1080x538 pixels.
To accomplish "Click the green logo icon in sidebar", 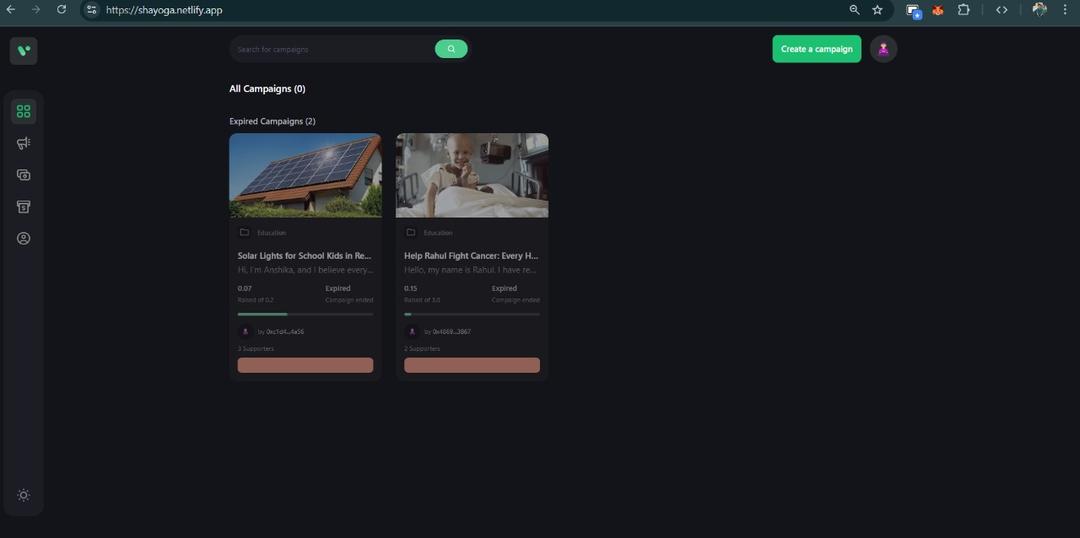I will [23, 51].
